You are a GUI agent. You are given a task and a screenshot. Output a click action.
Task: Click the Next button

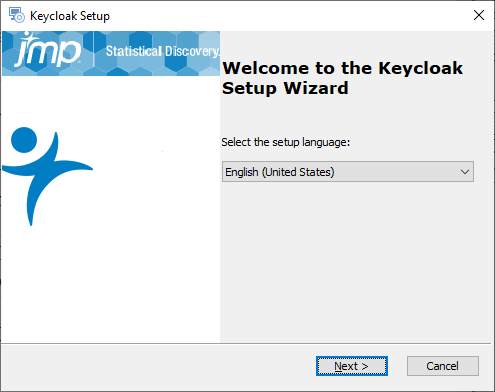[352, 366]
